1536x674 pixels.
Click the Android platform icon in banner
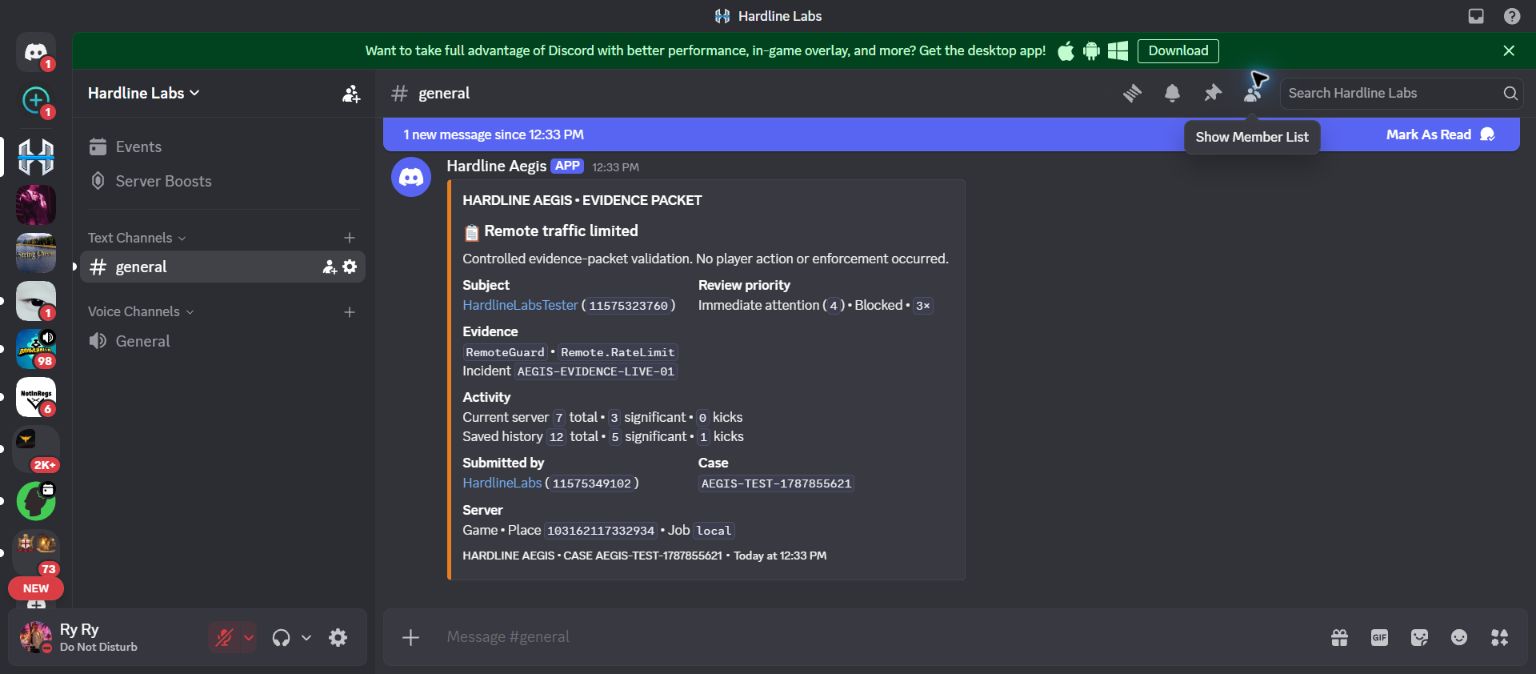coord(1091,51)
